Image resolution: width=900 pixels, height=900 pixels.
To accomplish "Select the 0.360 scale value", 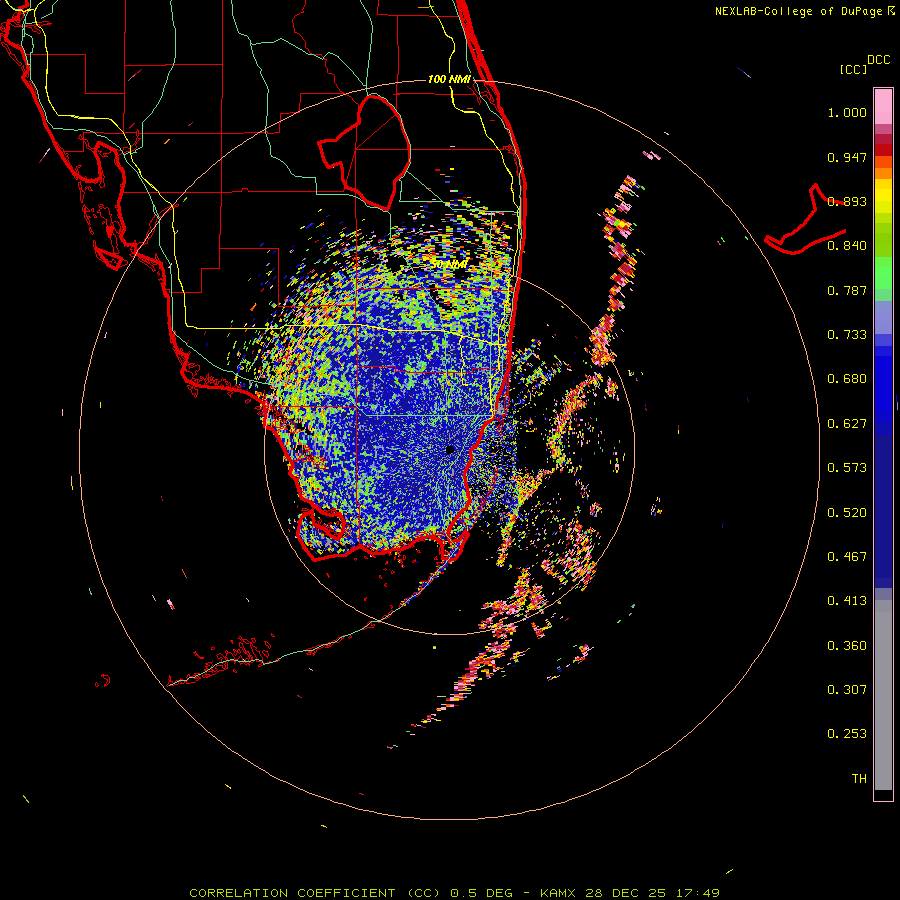I will point(847,646).
